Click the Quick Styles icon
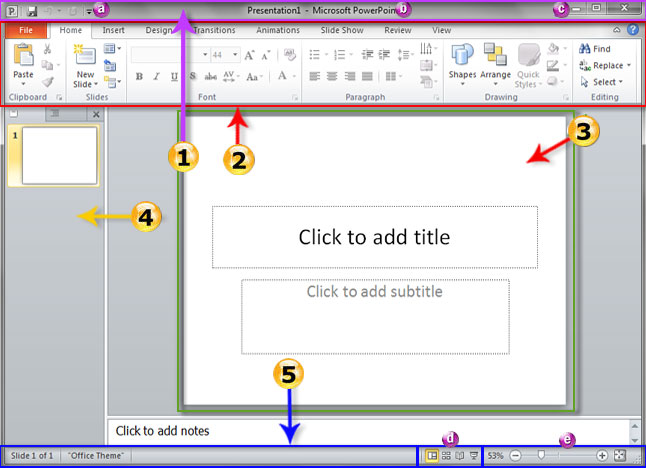Viewport: 646px width, 468px height. [x=529, y=55]
